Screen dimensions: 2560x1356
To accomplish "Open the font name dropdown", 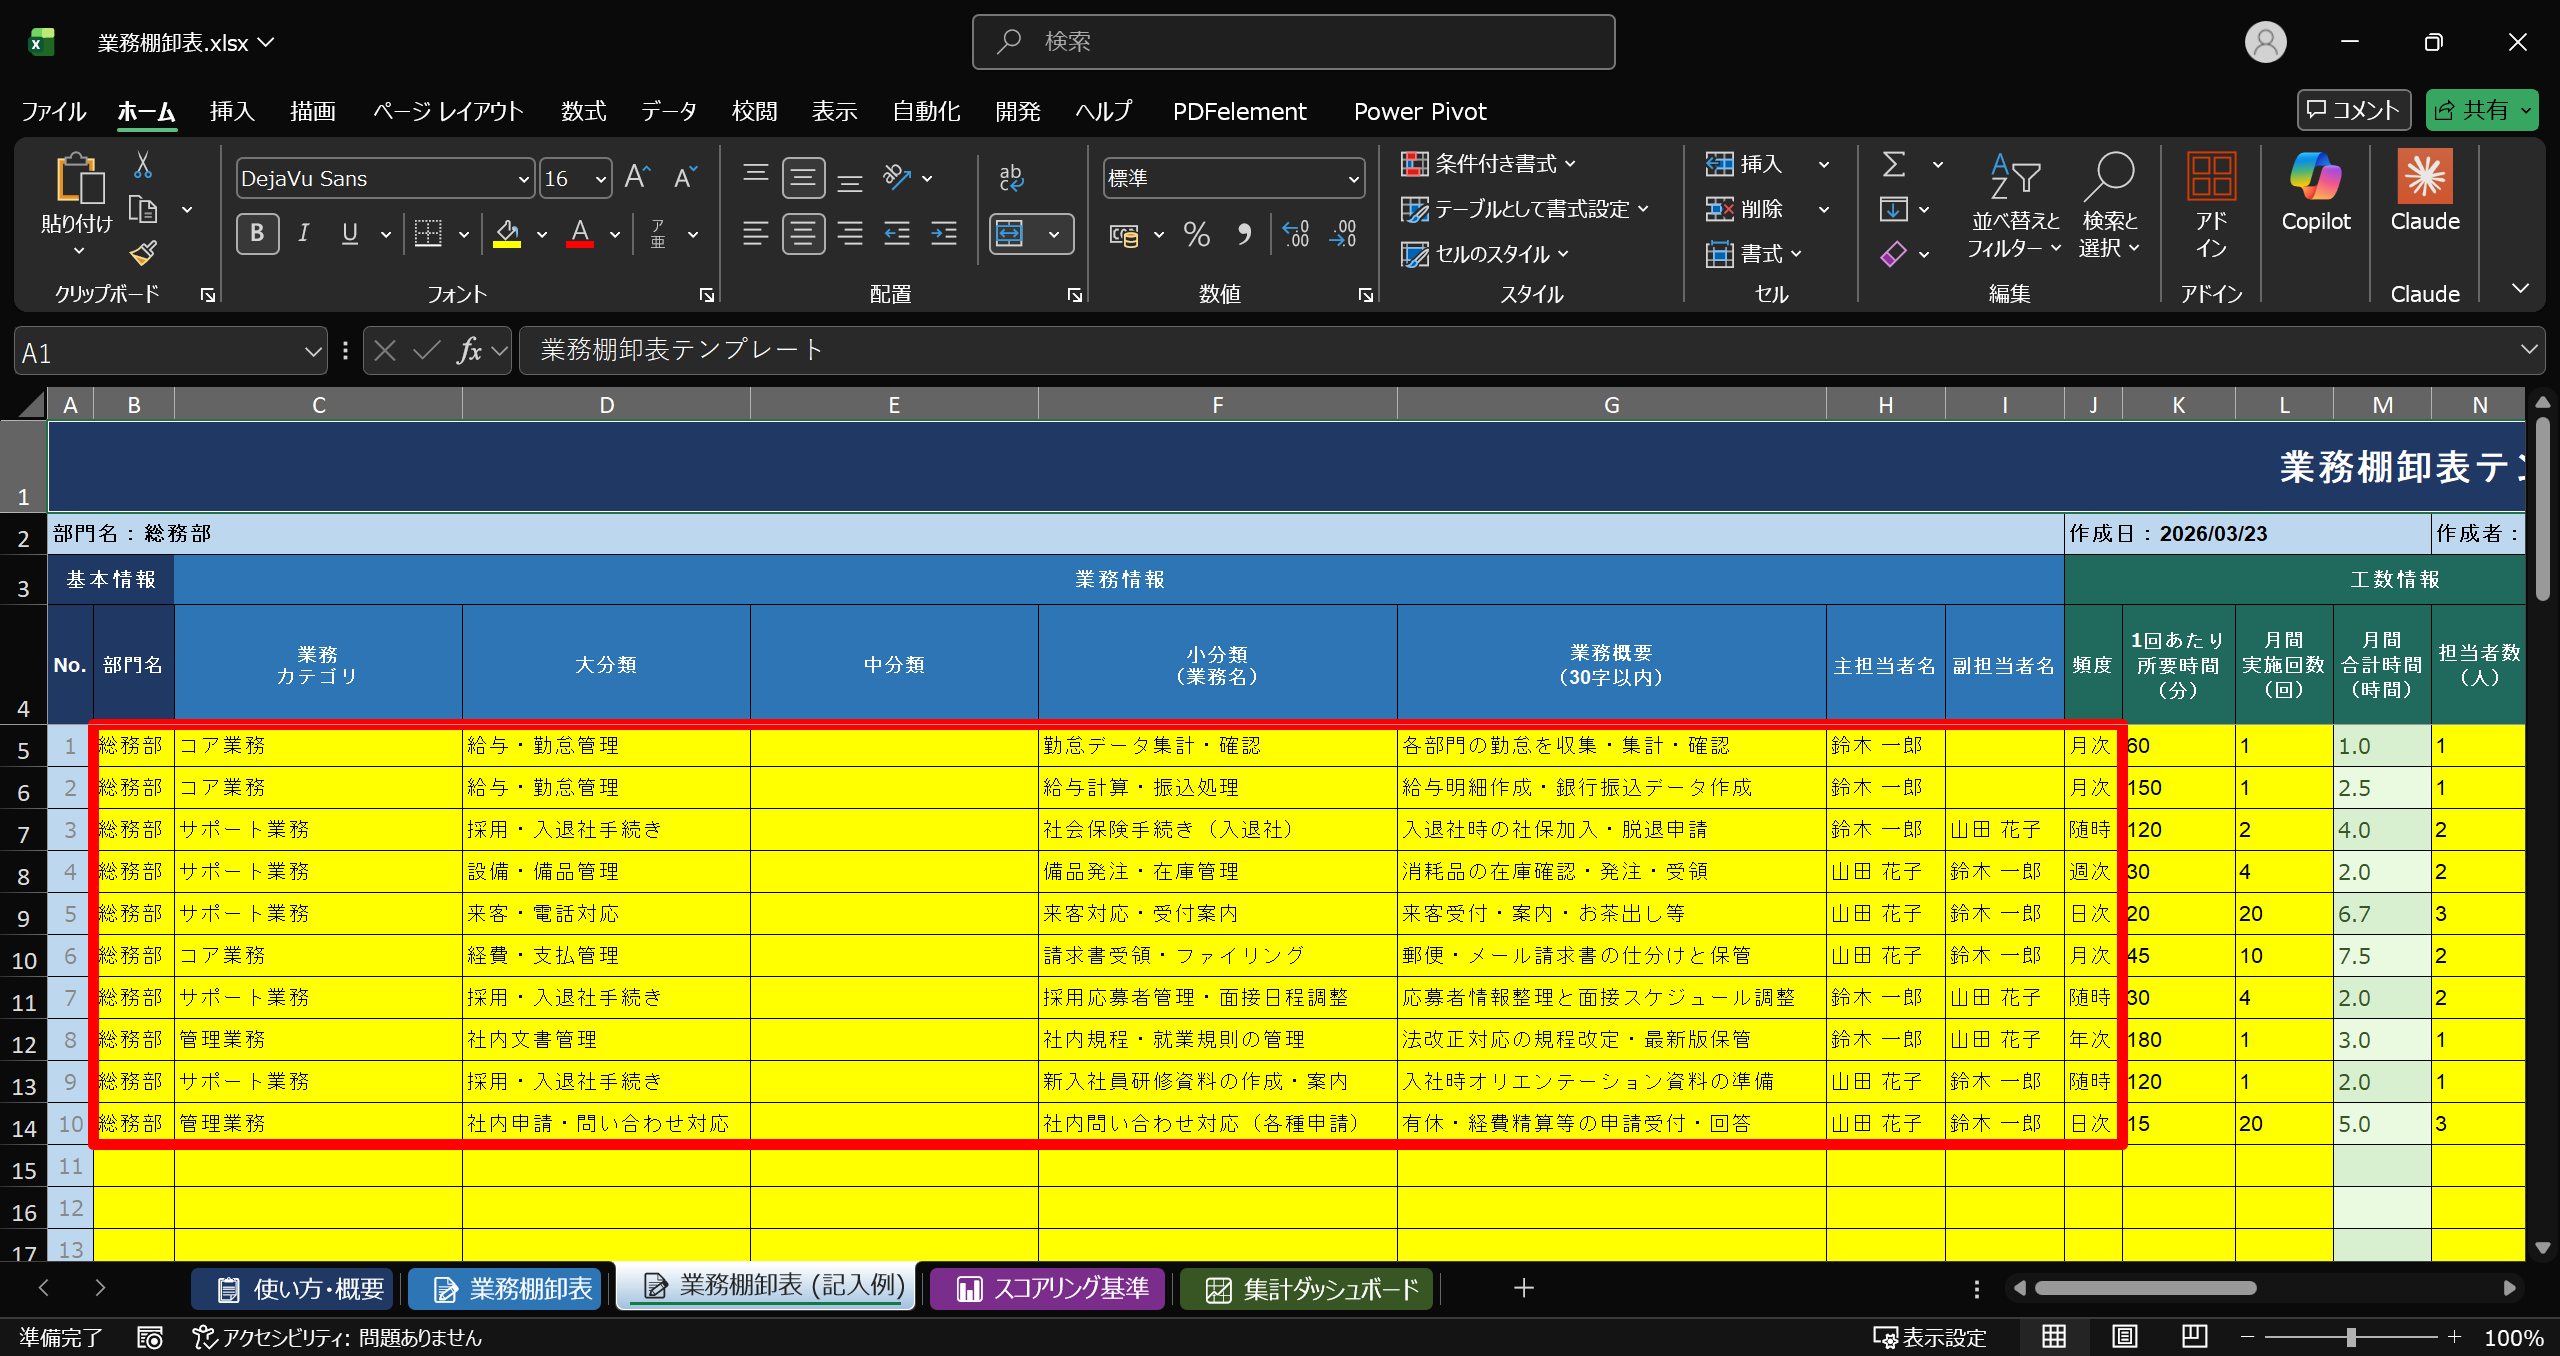I will [x=523, y=179].
